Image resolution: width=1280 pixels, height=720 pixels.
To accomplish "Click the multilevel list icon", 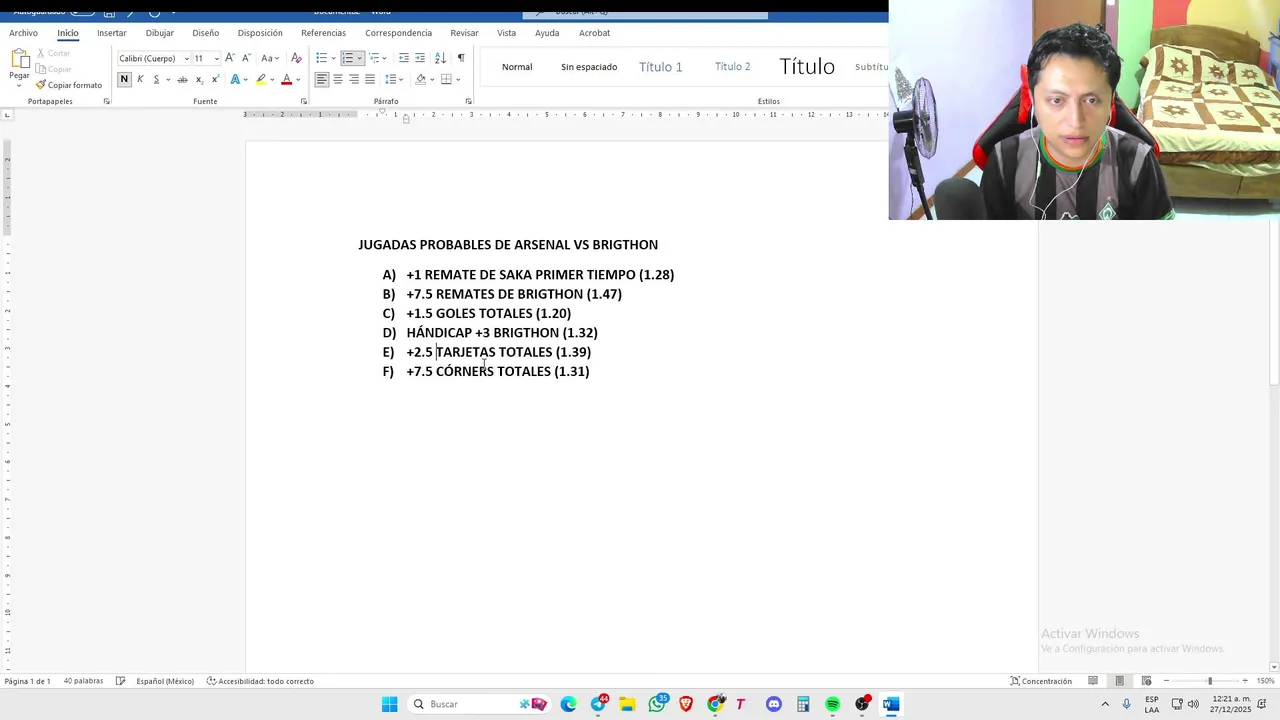I will coord(374,58).
